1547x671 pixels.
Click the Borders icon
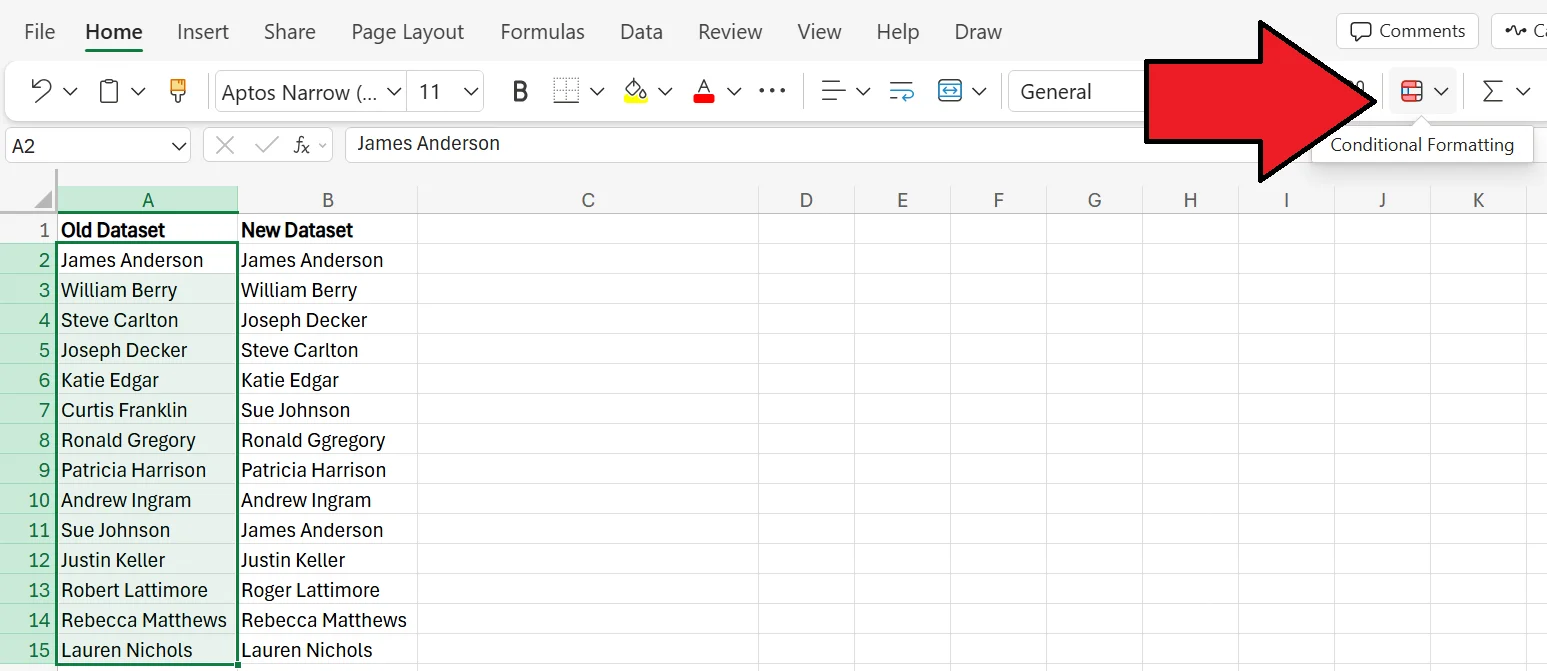(x=565, y=90)
